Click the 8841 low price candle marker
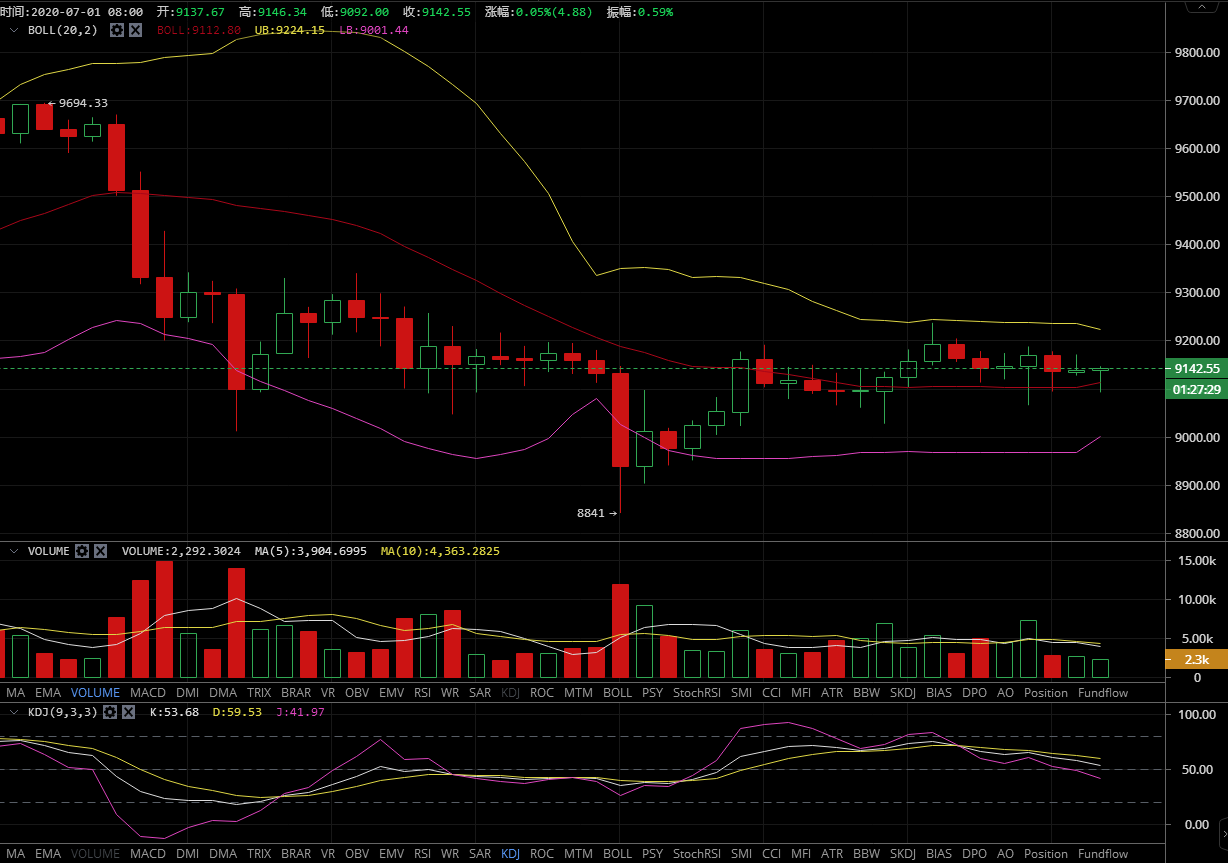The width and height of the screenshot is (1228, 863). [x=596, y=513]
